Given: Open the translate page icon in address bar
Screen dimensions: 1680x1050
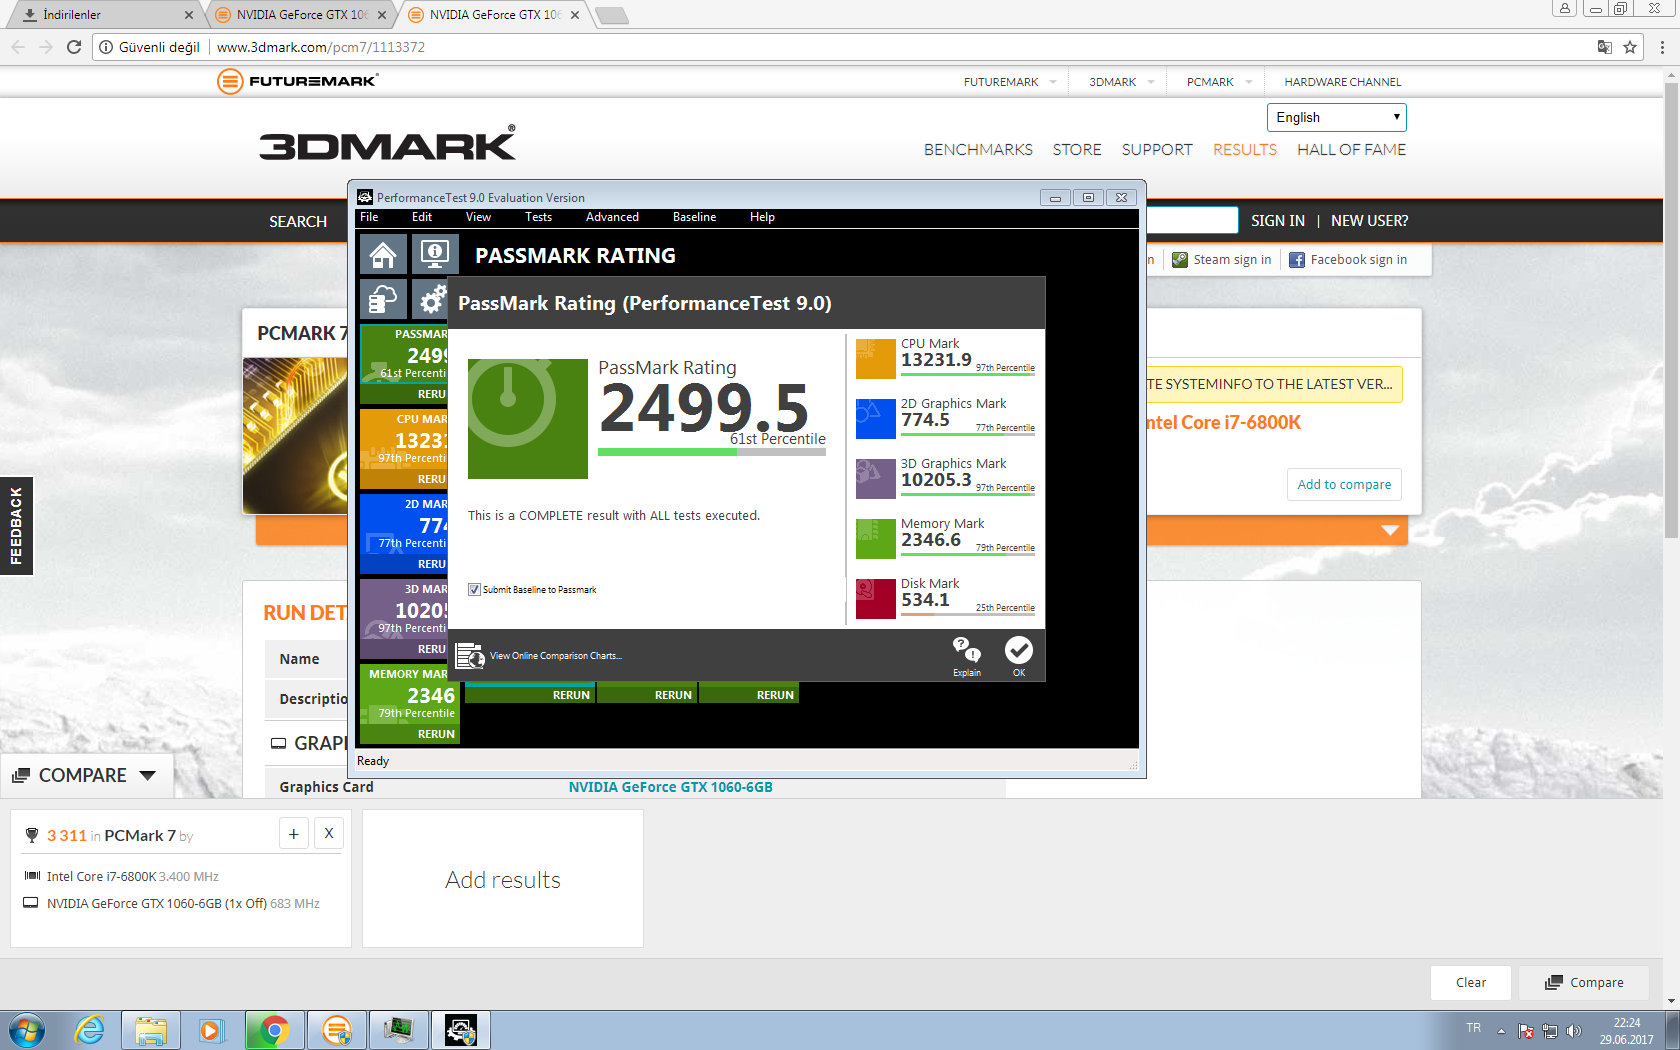Looking at the screenshot, I should tap(1604, 47).
